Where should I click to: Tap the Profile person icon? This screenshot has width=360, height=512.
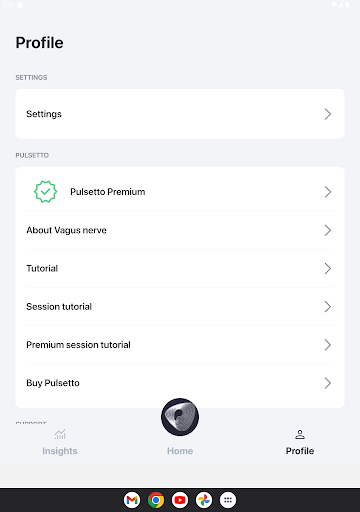pyautogui.click(x=300, y=434)
